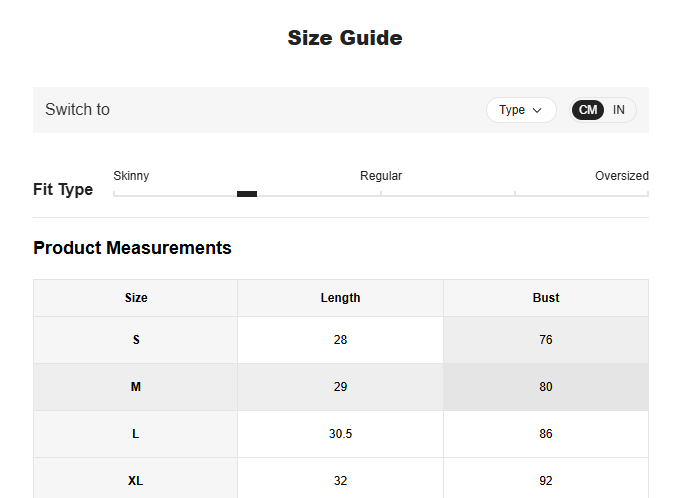Select the Oversized fit label
This screenshot has width=679, height=498.
point(621,176)
